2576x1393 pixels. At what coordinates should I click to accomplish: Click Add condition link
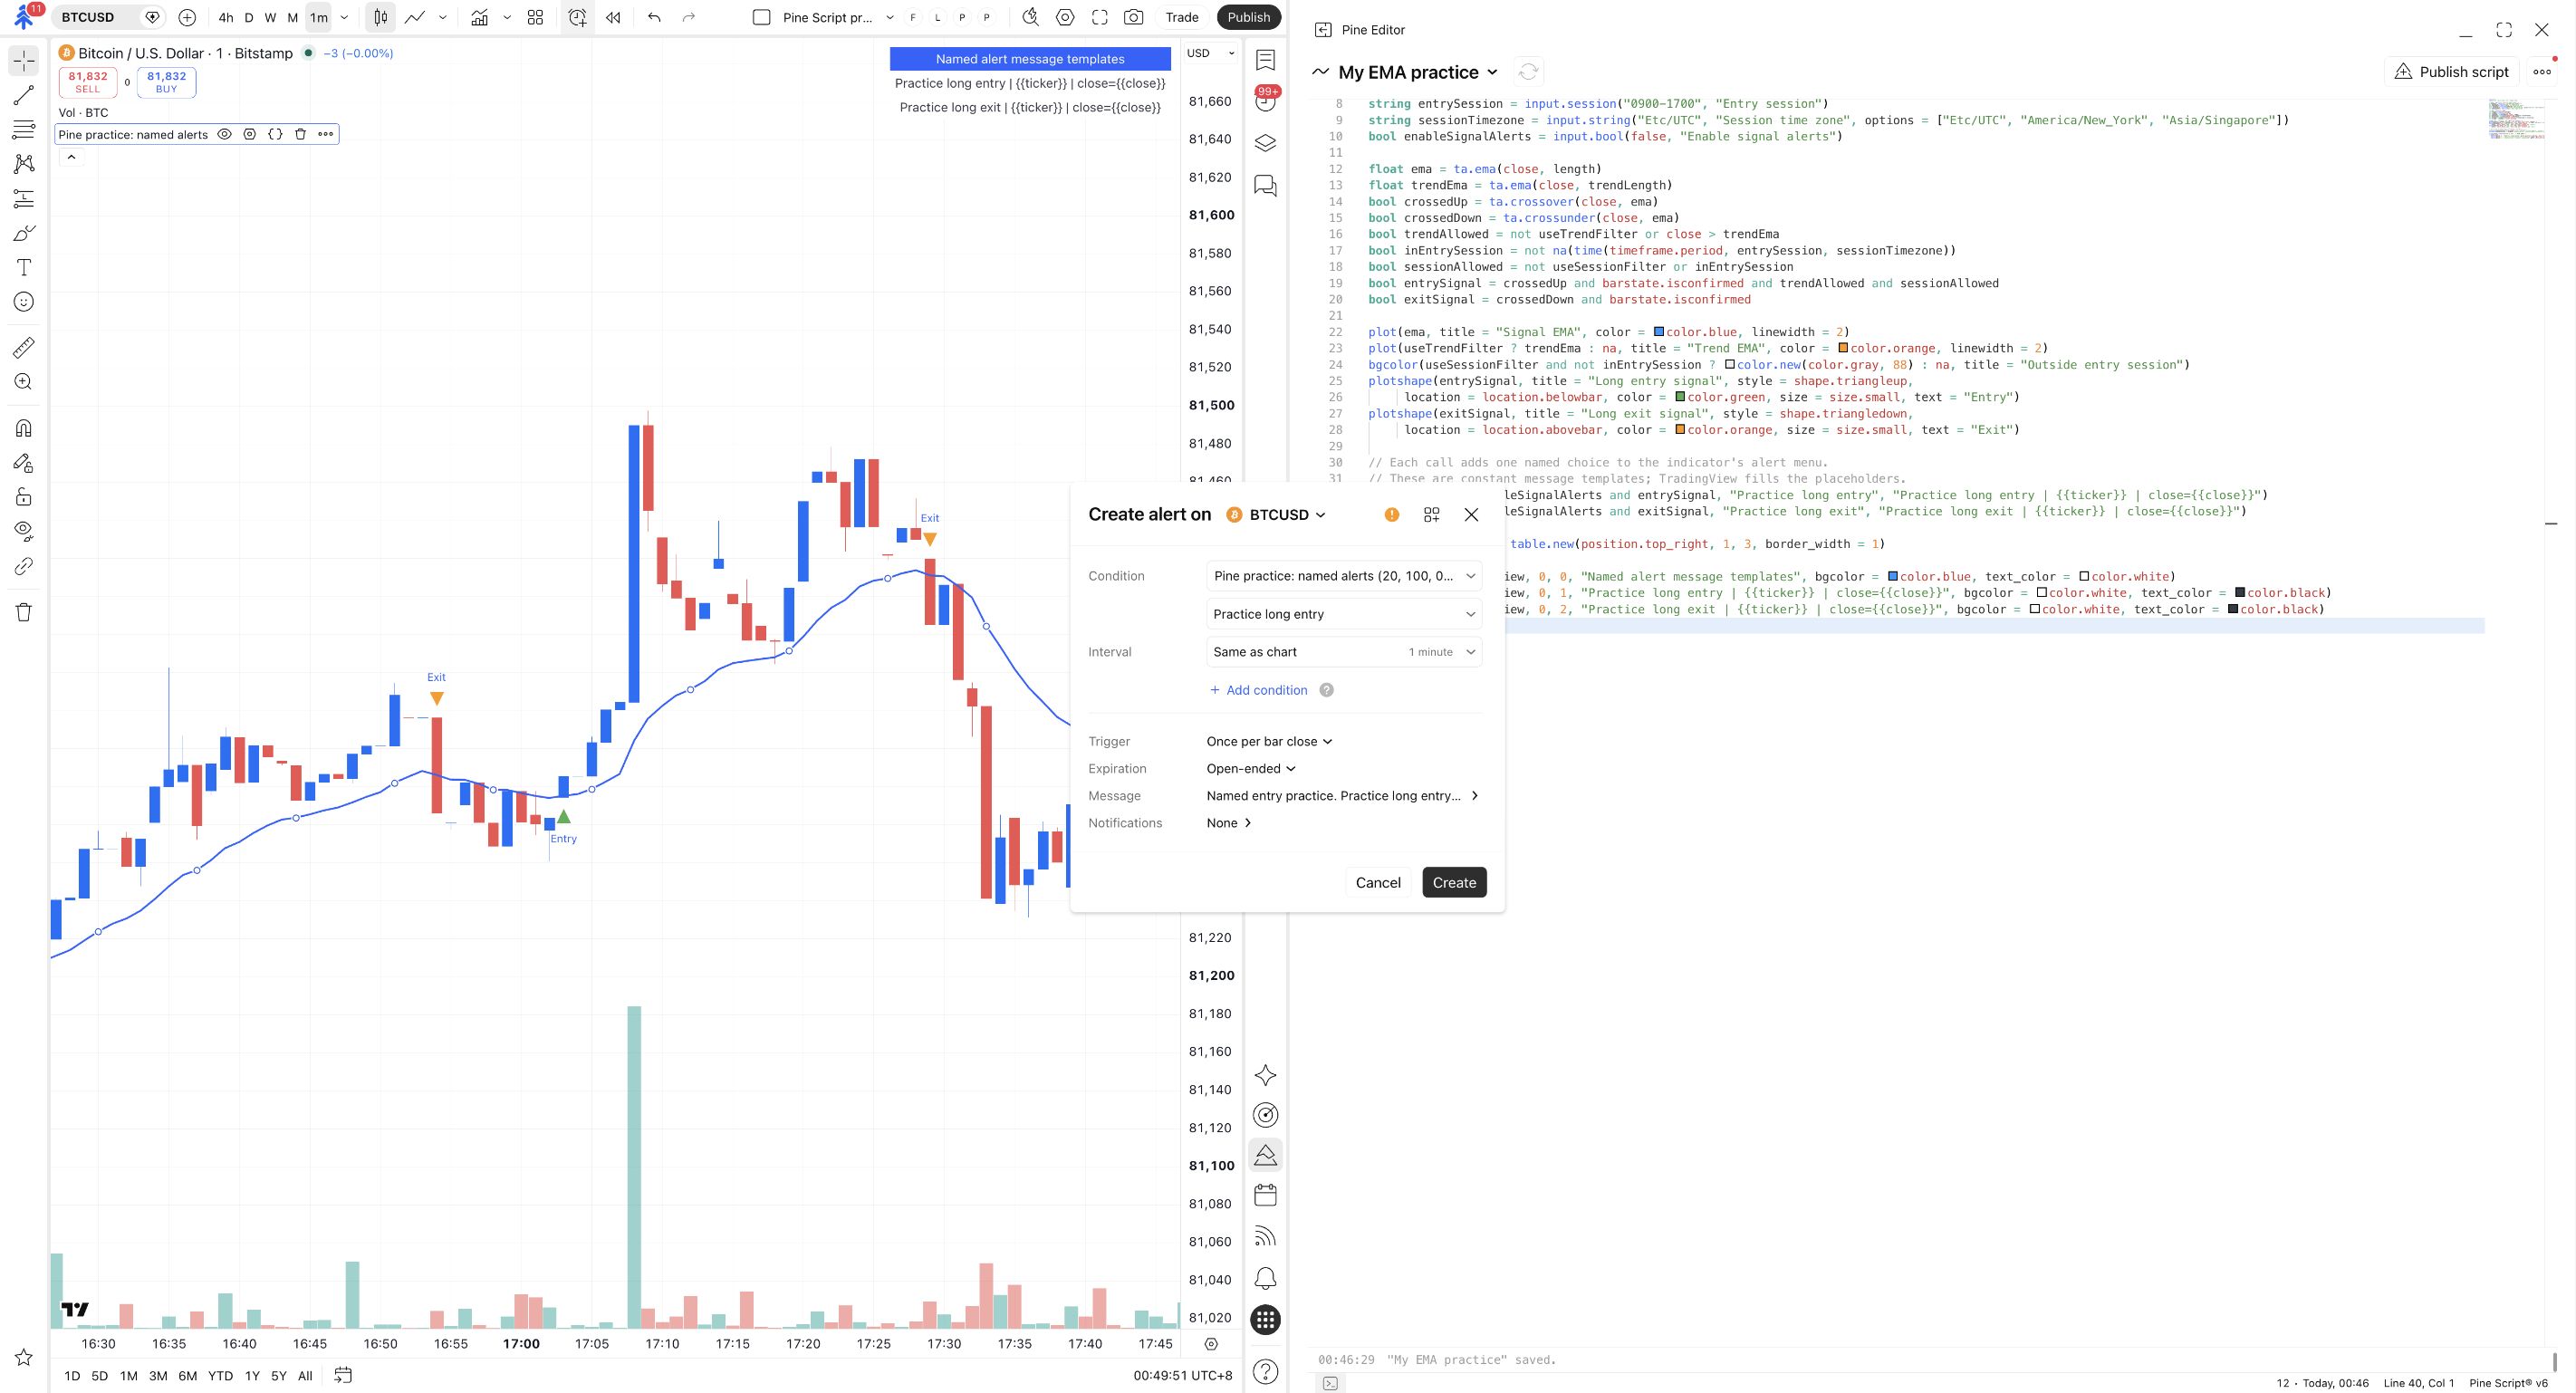click(1258, 690)
